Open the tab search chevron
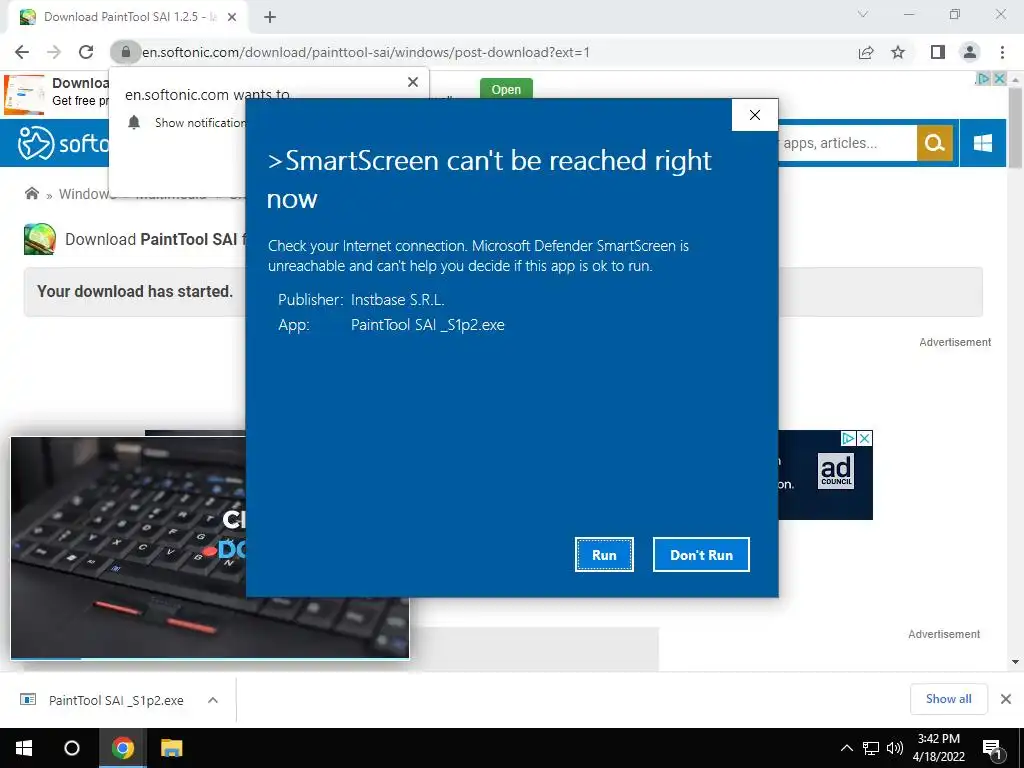The image size is (1024, 768). tap(863, 14)
